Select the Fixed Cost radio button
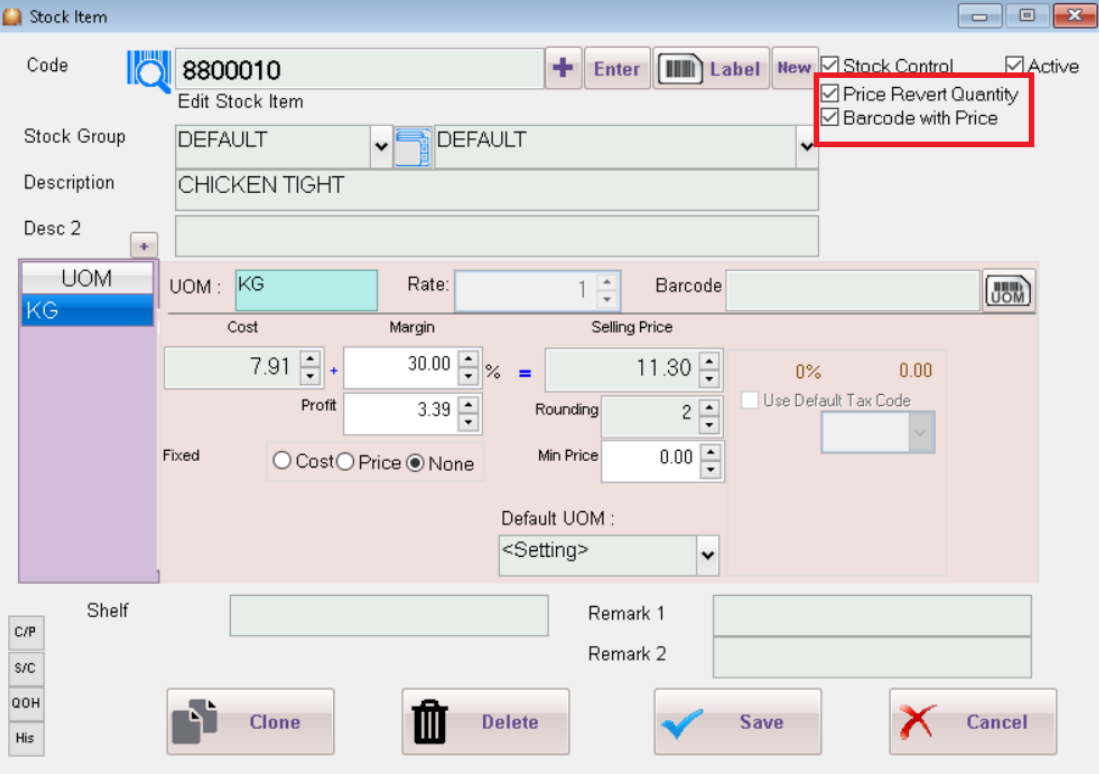Image resolution: width=1099 pixels, height=774 pixels. [x=283, y=462]
